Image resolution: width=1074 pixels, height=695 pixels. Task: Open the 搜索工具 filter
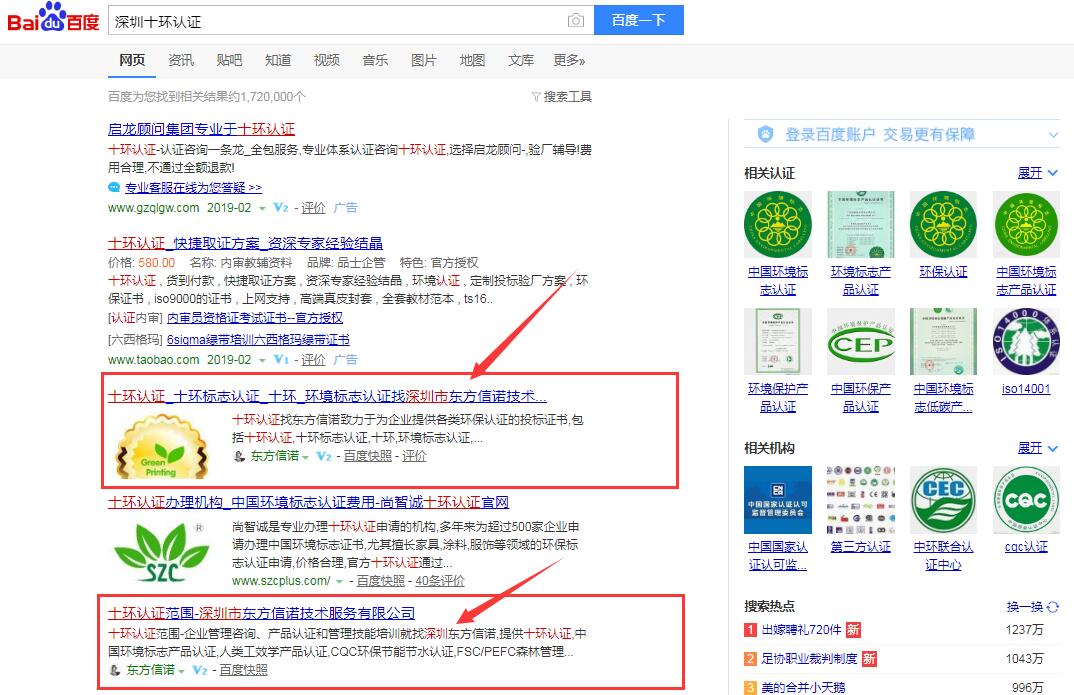coord(561,97)
